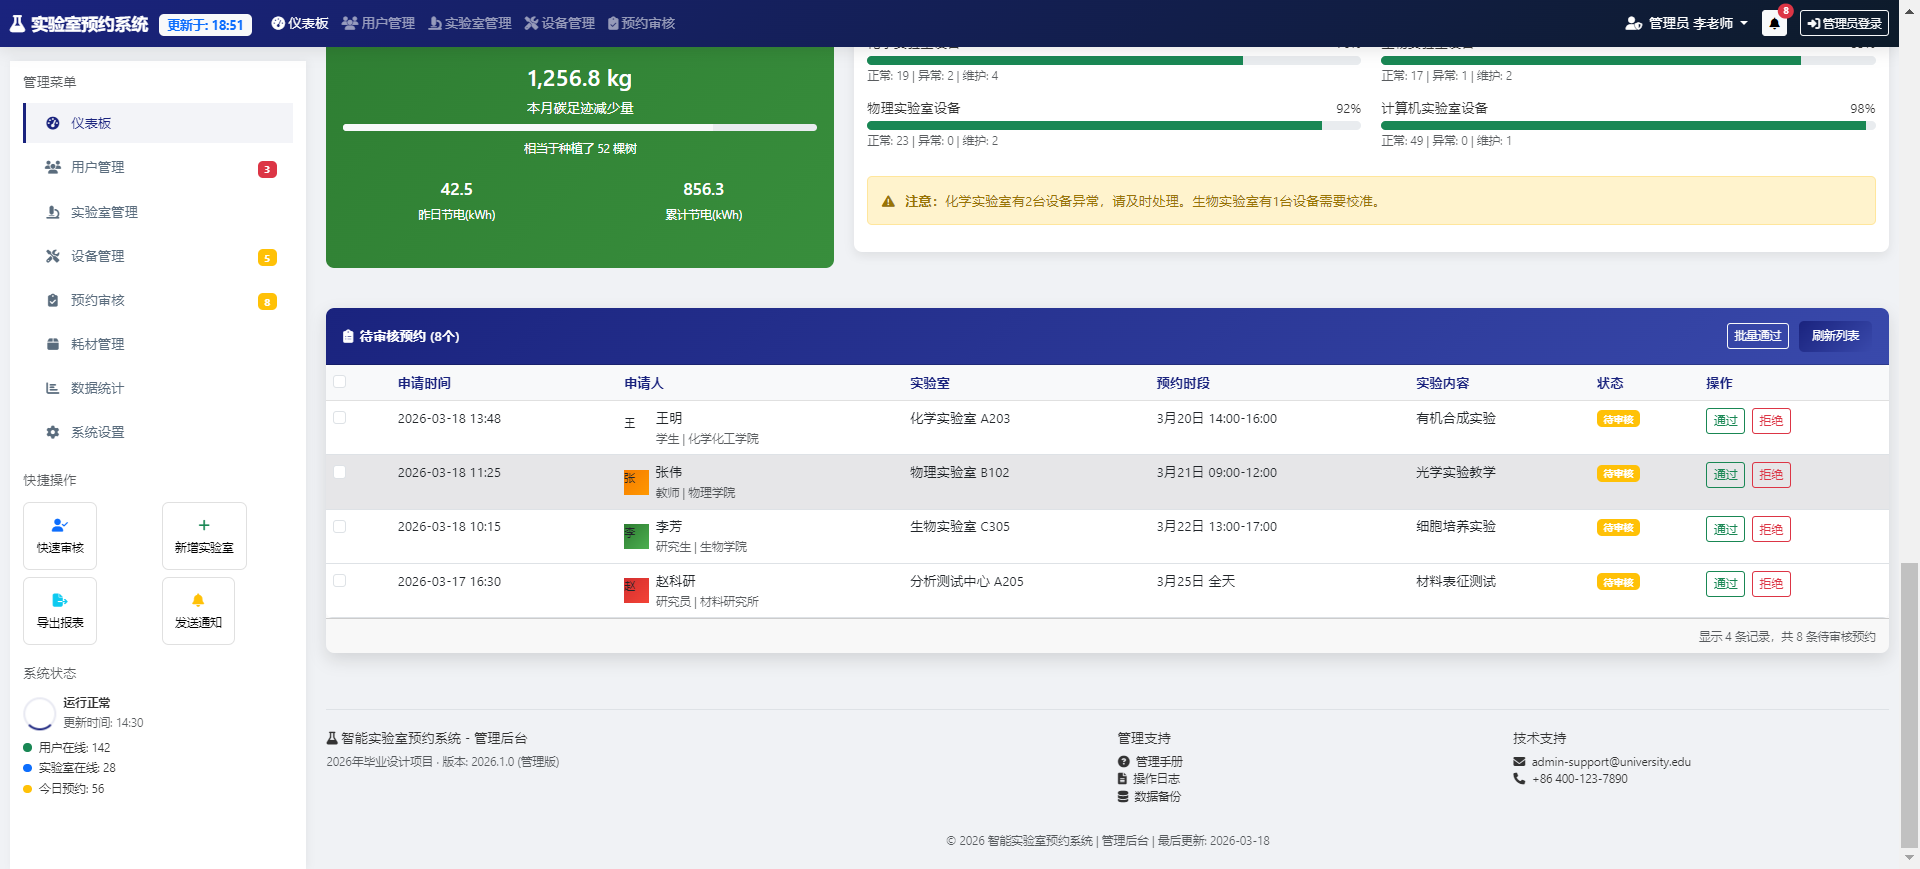Click the admin user icon in header
Viewport: 1920px width, 869px height.
point(1634,23)
